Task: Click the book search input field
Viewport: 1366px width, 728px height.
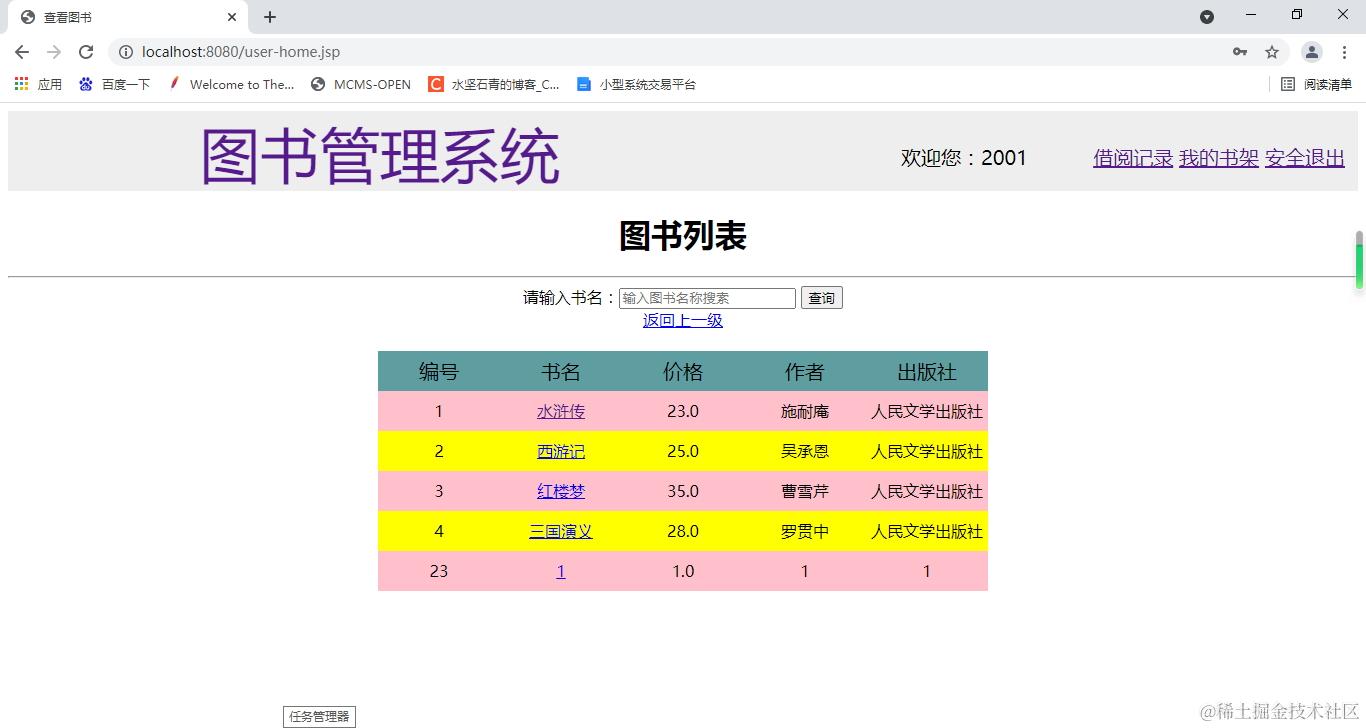Action: [705, 297]
